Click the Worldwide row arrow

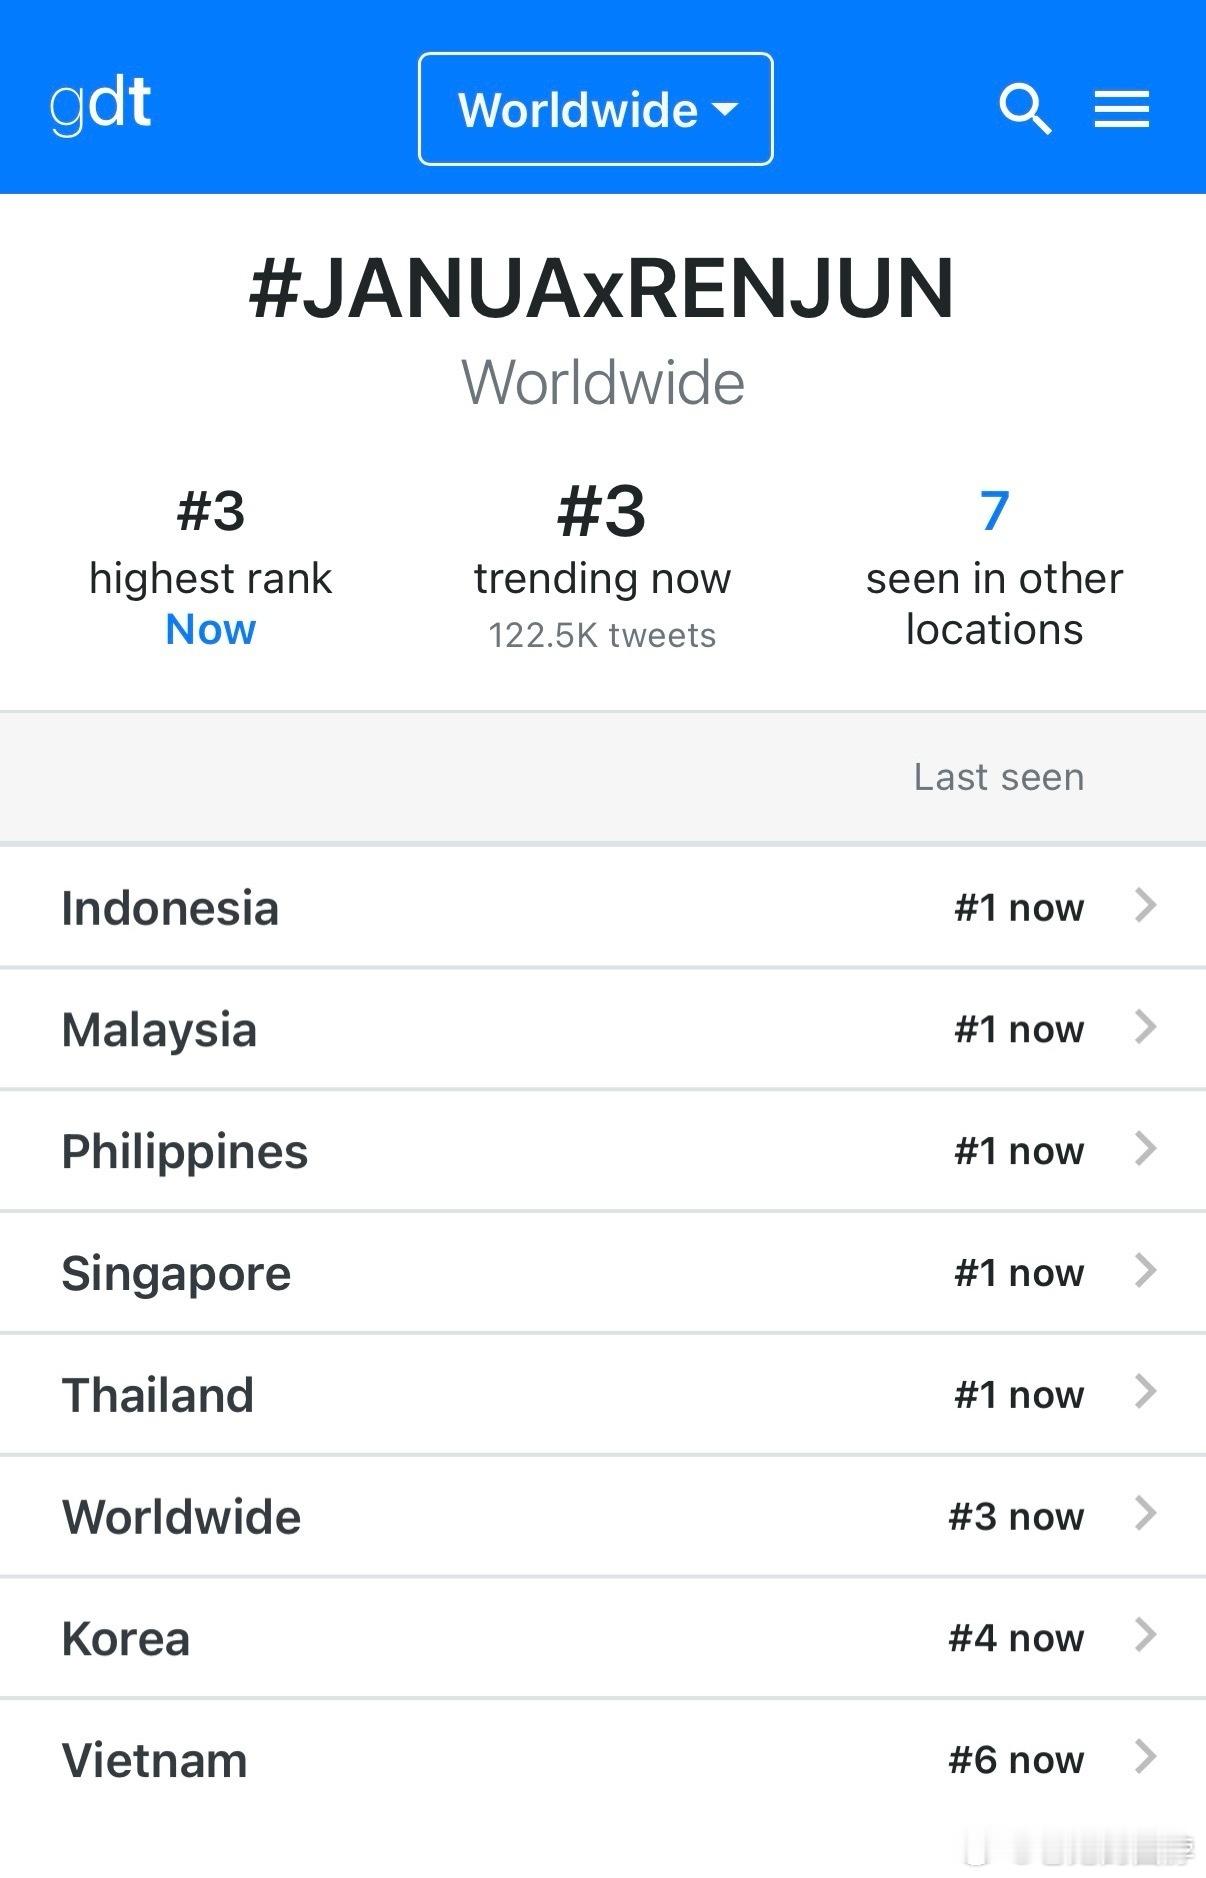click(1146, 1514)
